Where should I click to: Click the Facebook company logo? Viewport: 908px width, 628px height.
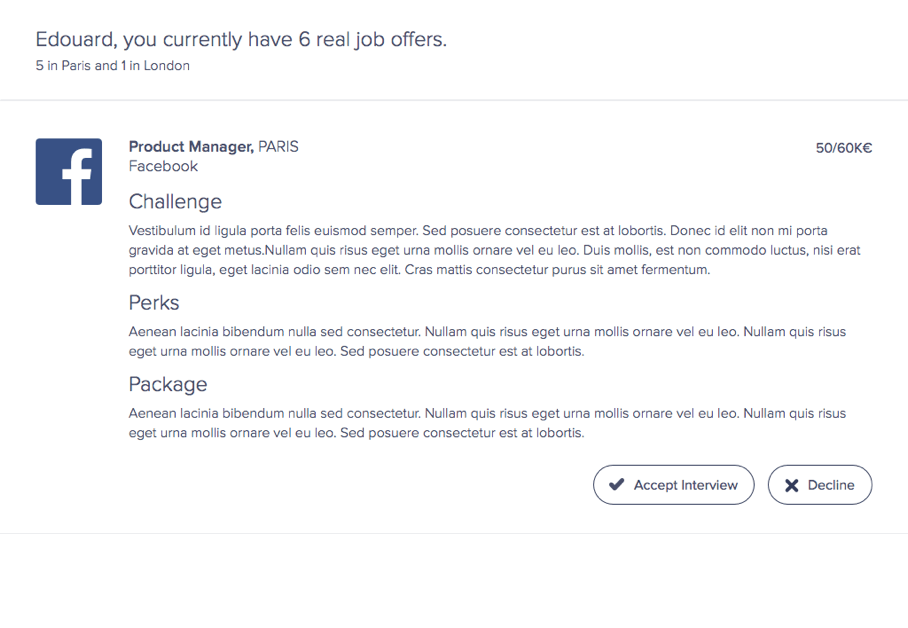coord(69,171)
